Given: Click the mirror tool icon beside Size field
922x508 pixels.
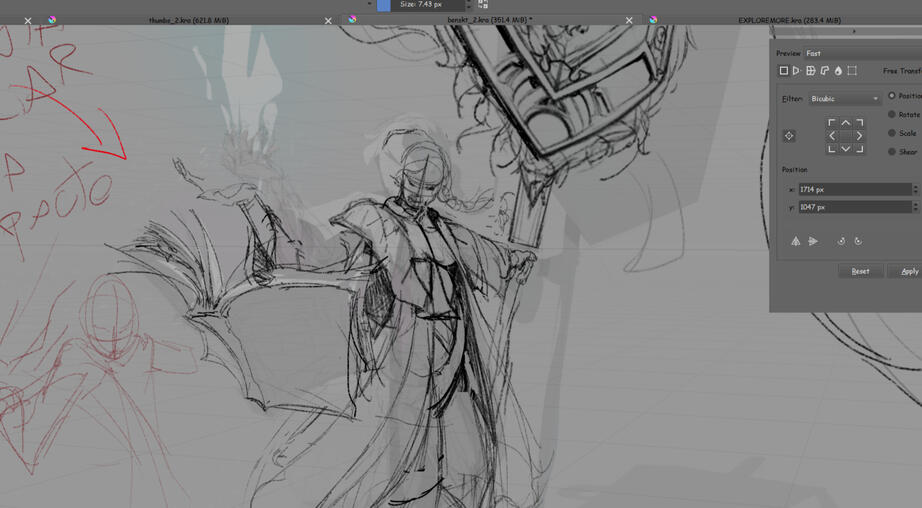Looking at the screenshot, I should coord(483,4).
